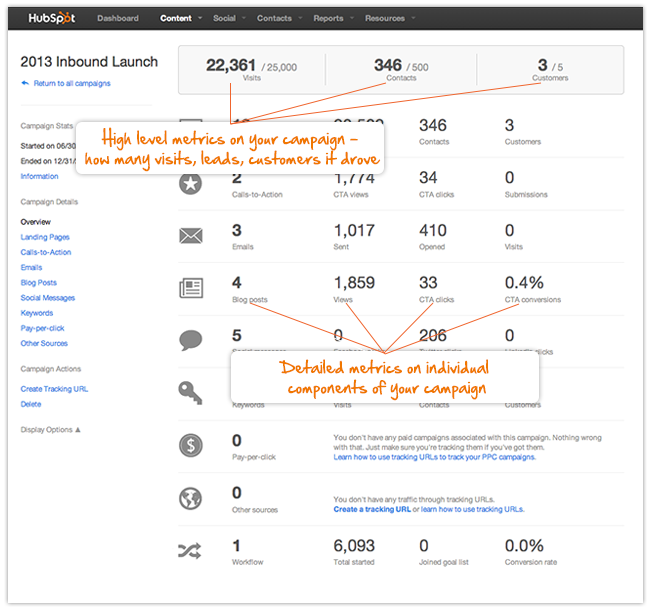Image resolution: width=650 pixels, height=610 pixels.
Task: Open Pay-per-click sidebar link
Action: [42, 328]
